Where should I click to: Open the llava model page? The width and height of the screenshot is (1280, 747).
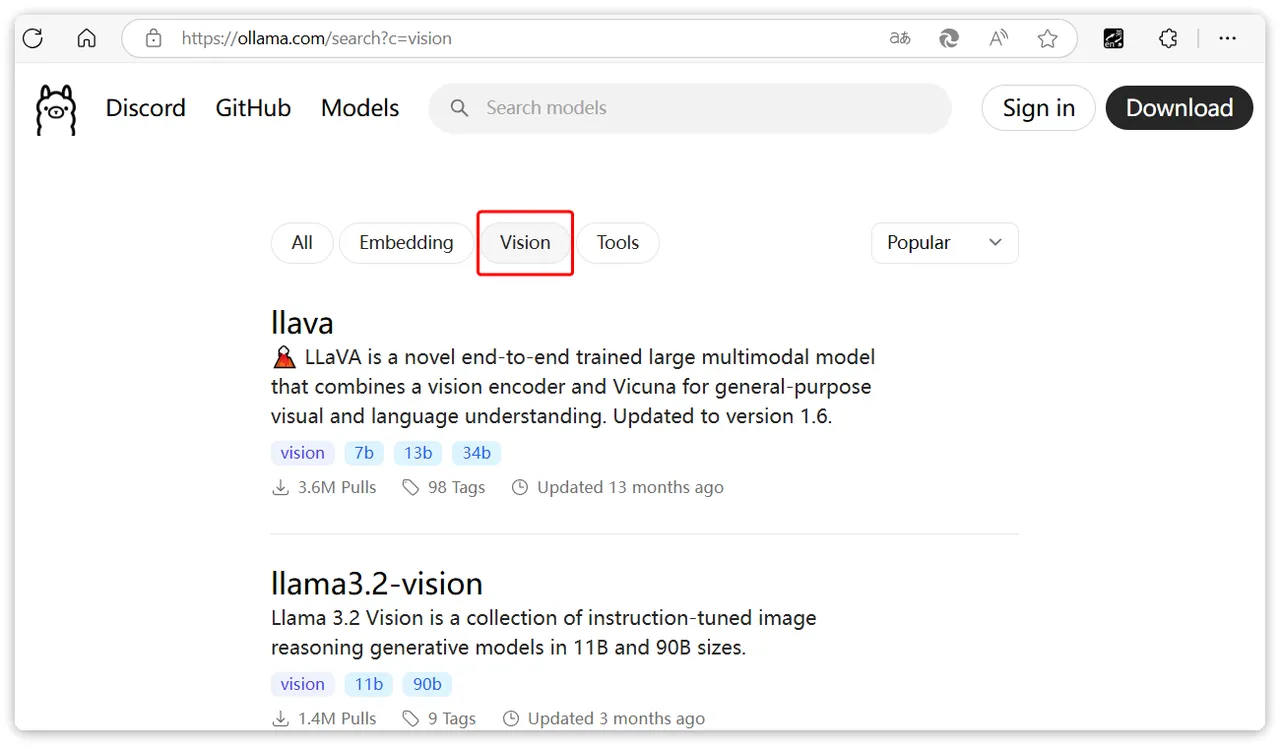302,323
